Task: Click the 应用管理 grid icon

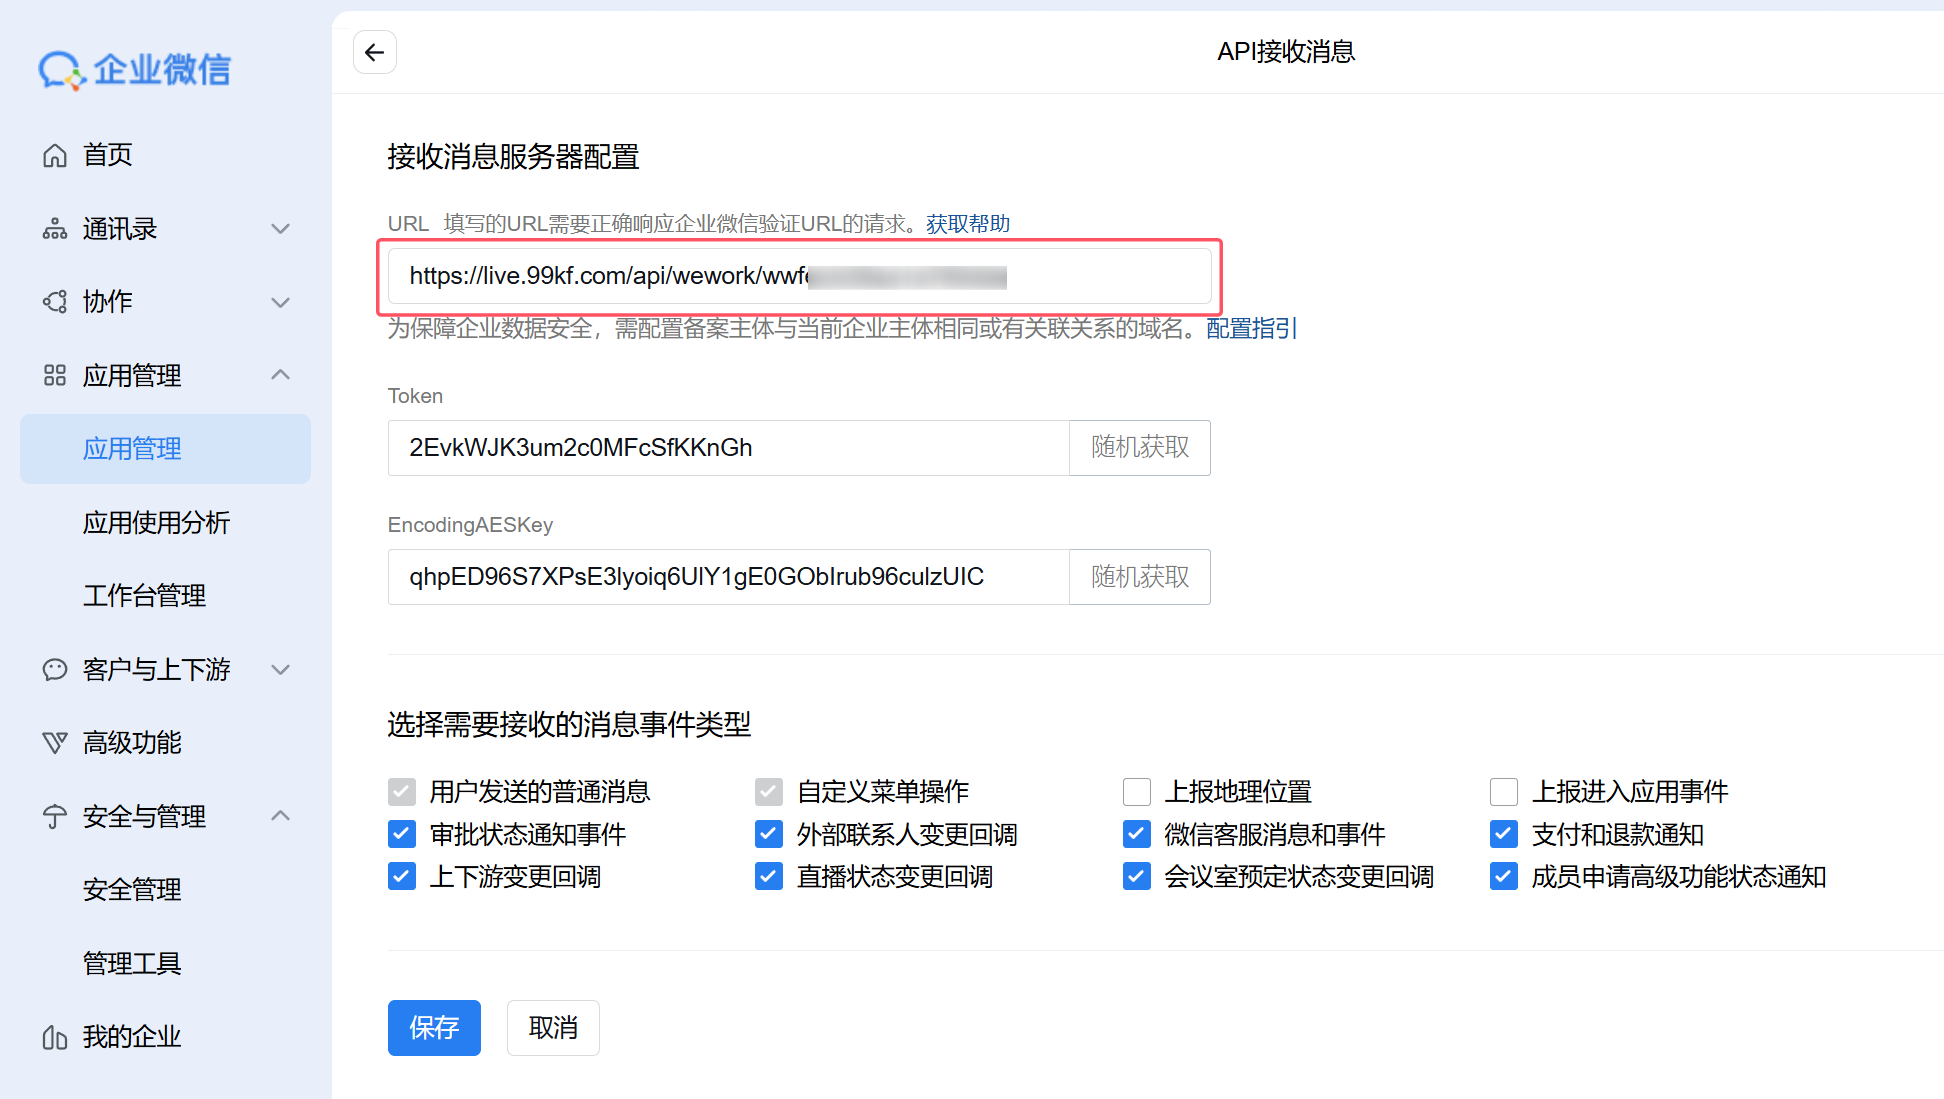Action: [55, 375]
